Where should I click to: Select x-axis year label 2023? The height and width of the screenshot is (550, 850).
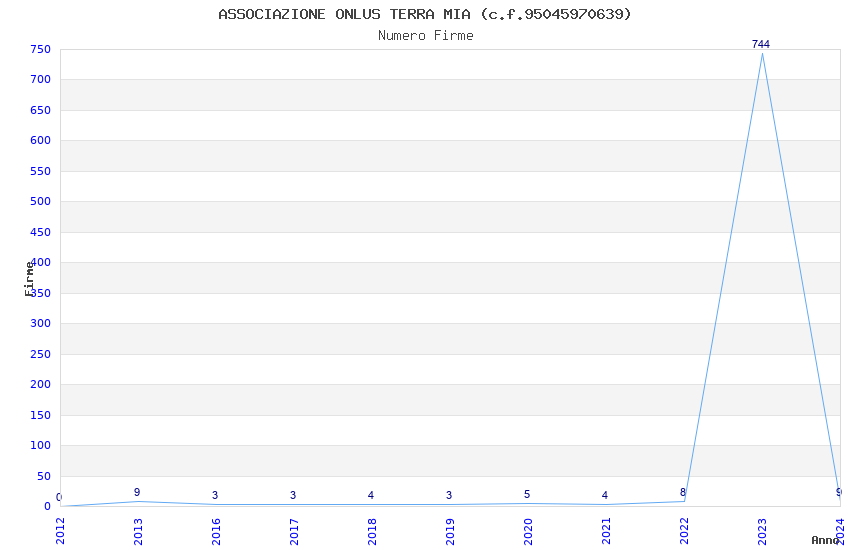763,531
